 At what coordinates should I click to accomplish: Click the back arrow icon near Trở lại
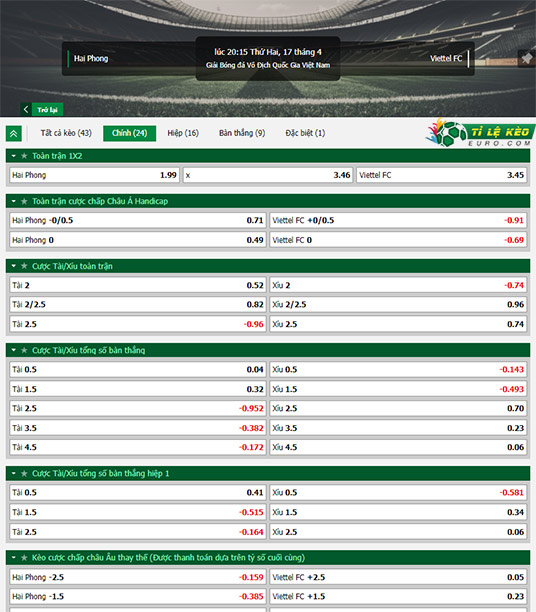tap(26, 109)
